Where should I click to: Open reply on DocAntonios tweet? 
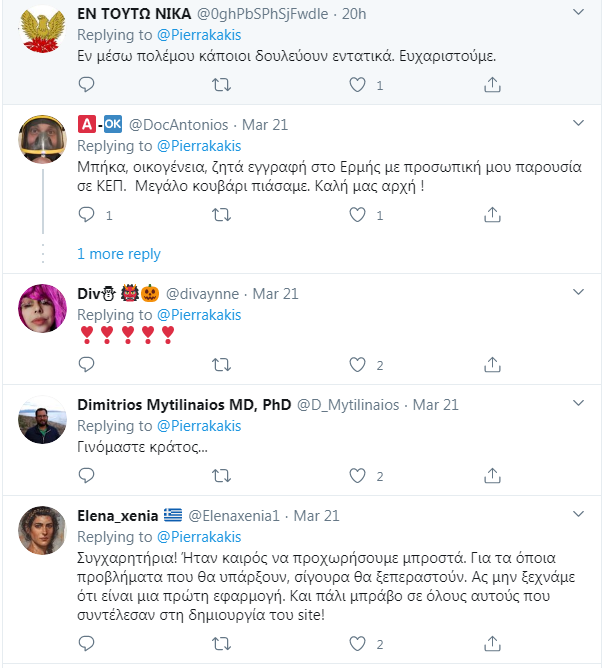(x=86, y=214)
